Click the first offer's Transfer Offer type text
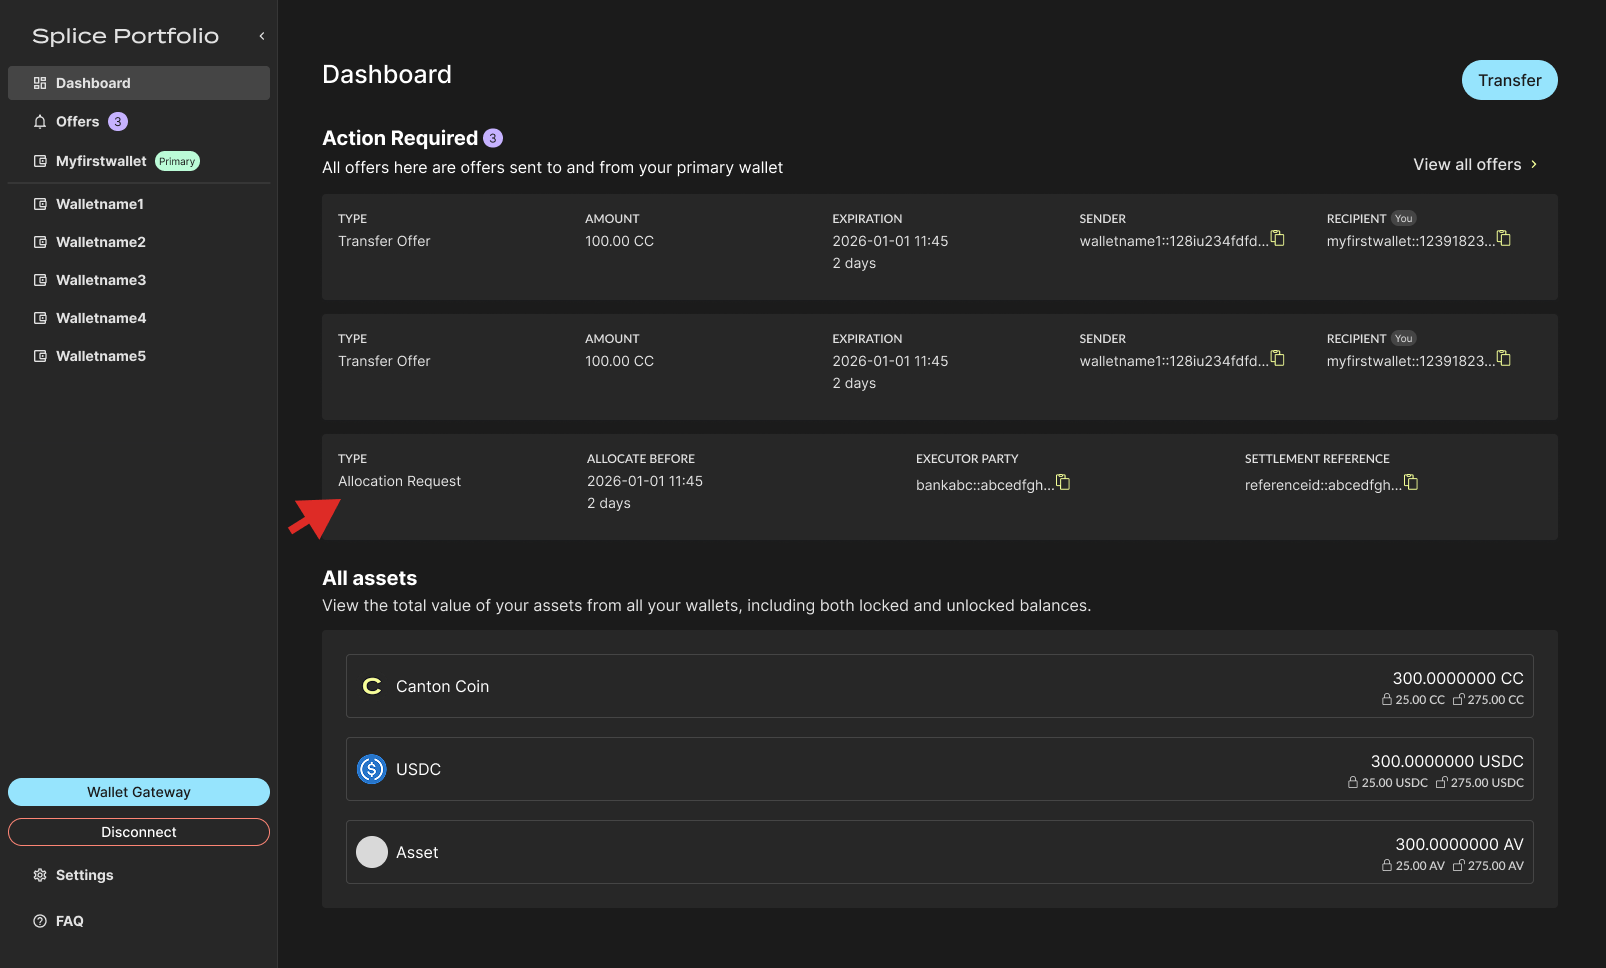1606x968 pixels. coord(384,241)
